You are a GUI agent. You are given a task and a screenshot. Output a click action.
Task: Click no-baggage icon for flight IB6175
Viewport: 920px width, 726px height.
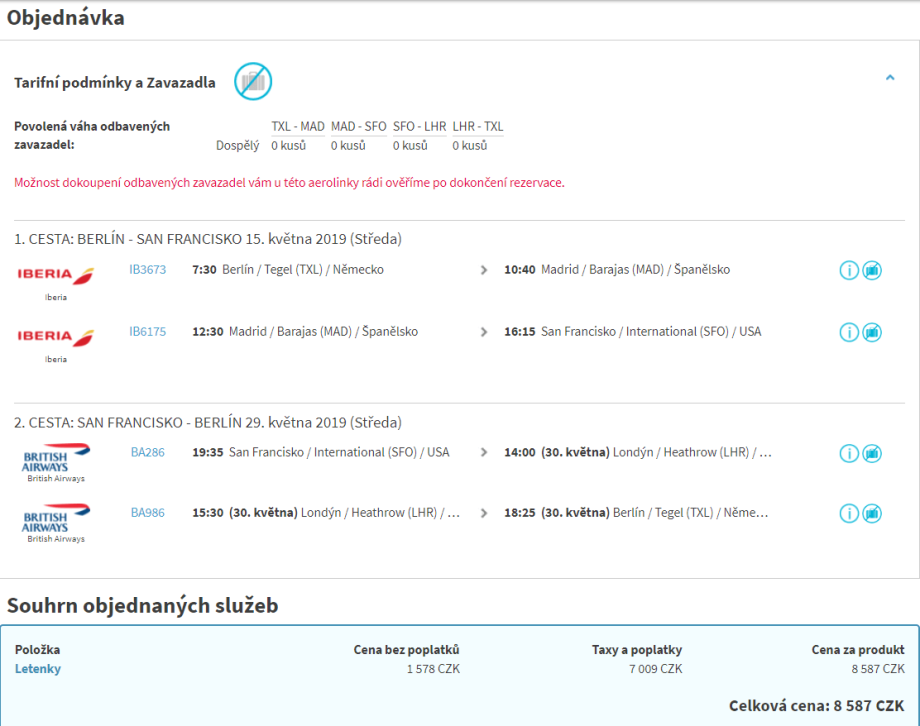click(872, 332)
